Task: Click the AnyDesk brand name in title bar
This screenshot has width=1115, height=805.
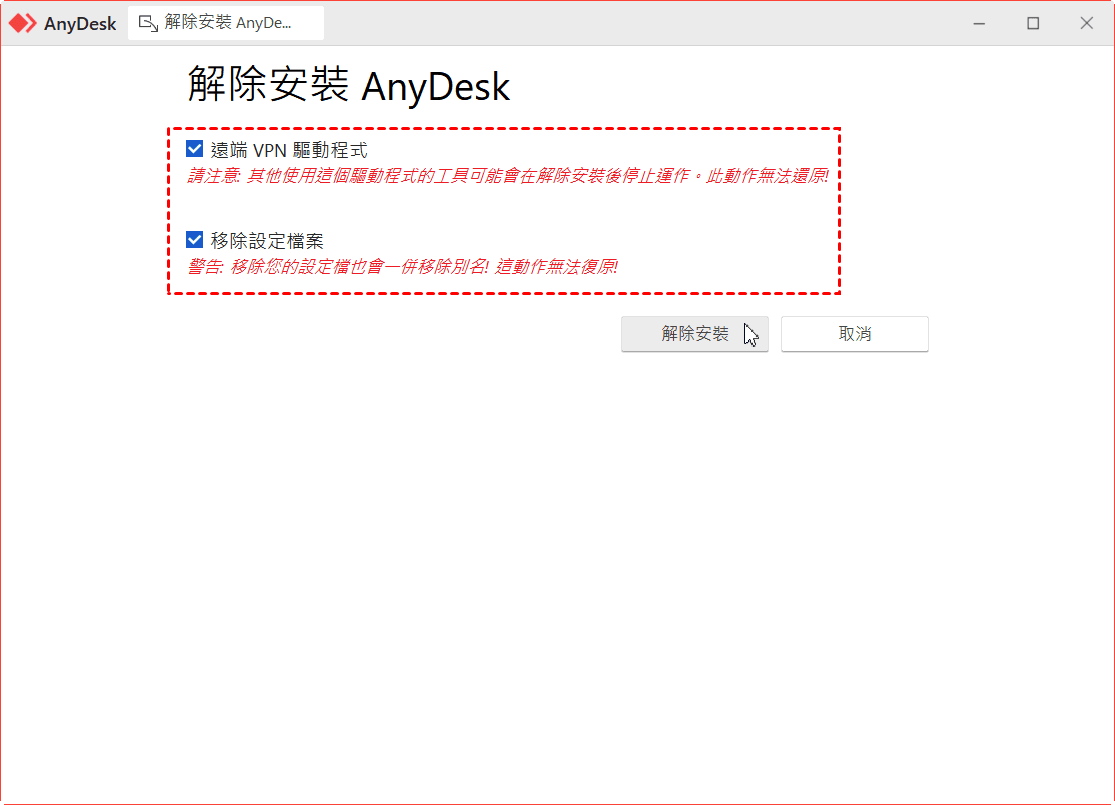Action: click(x=80, y=23)
